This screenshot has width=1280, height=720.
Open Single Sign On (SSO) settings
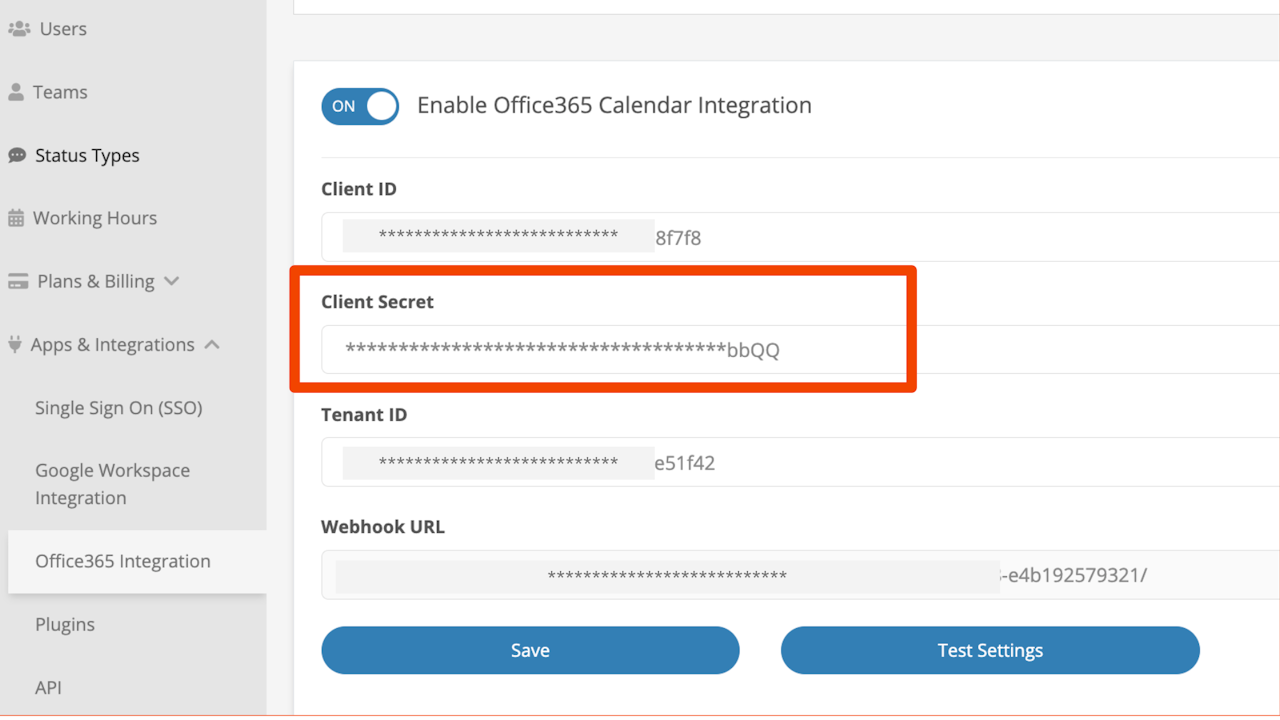[x=119, y=408]
